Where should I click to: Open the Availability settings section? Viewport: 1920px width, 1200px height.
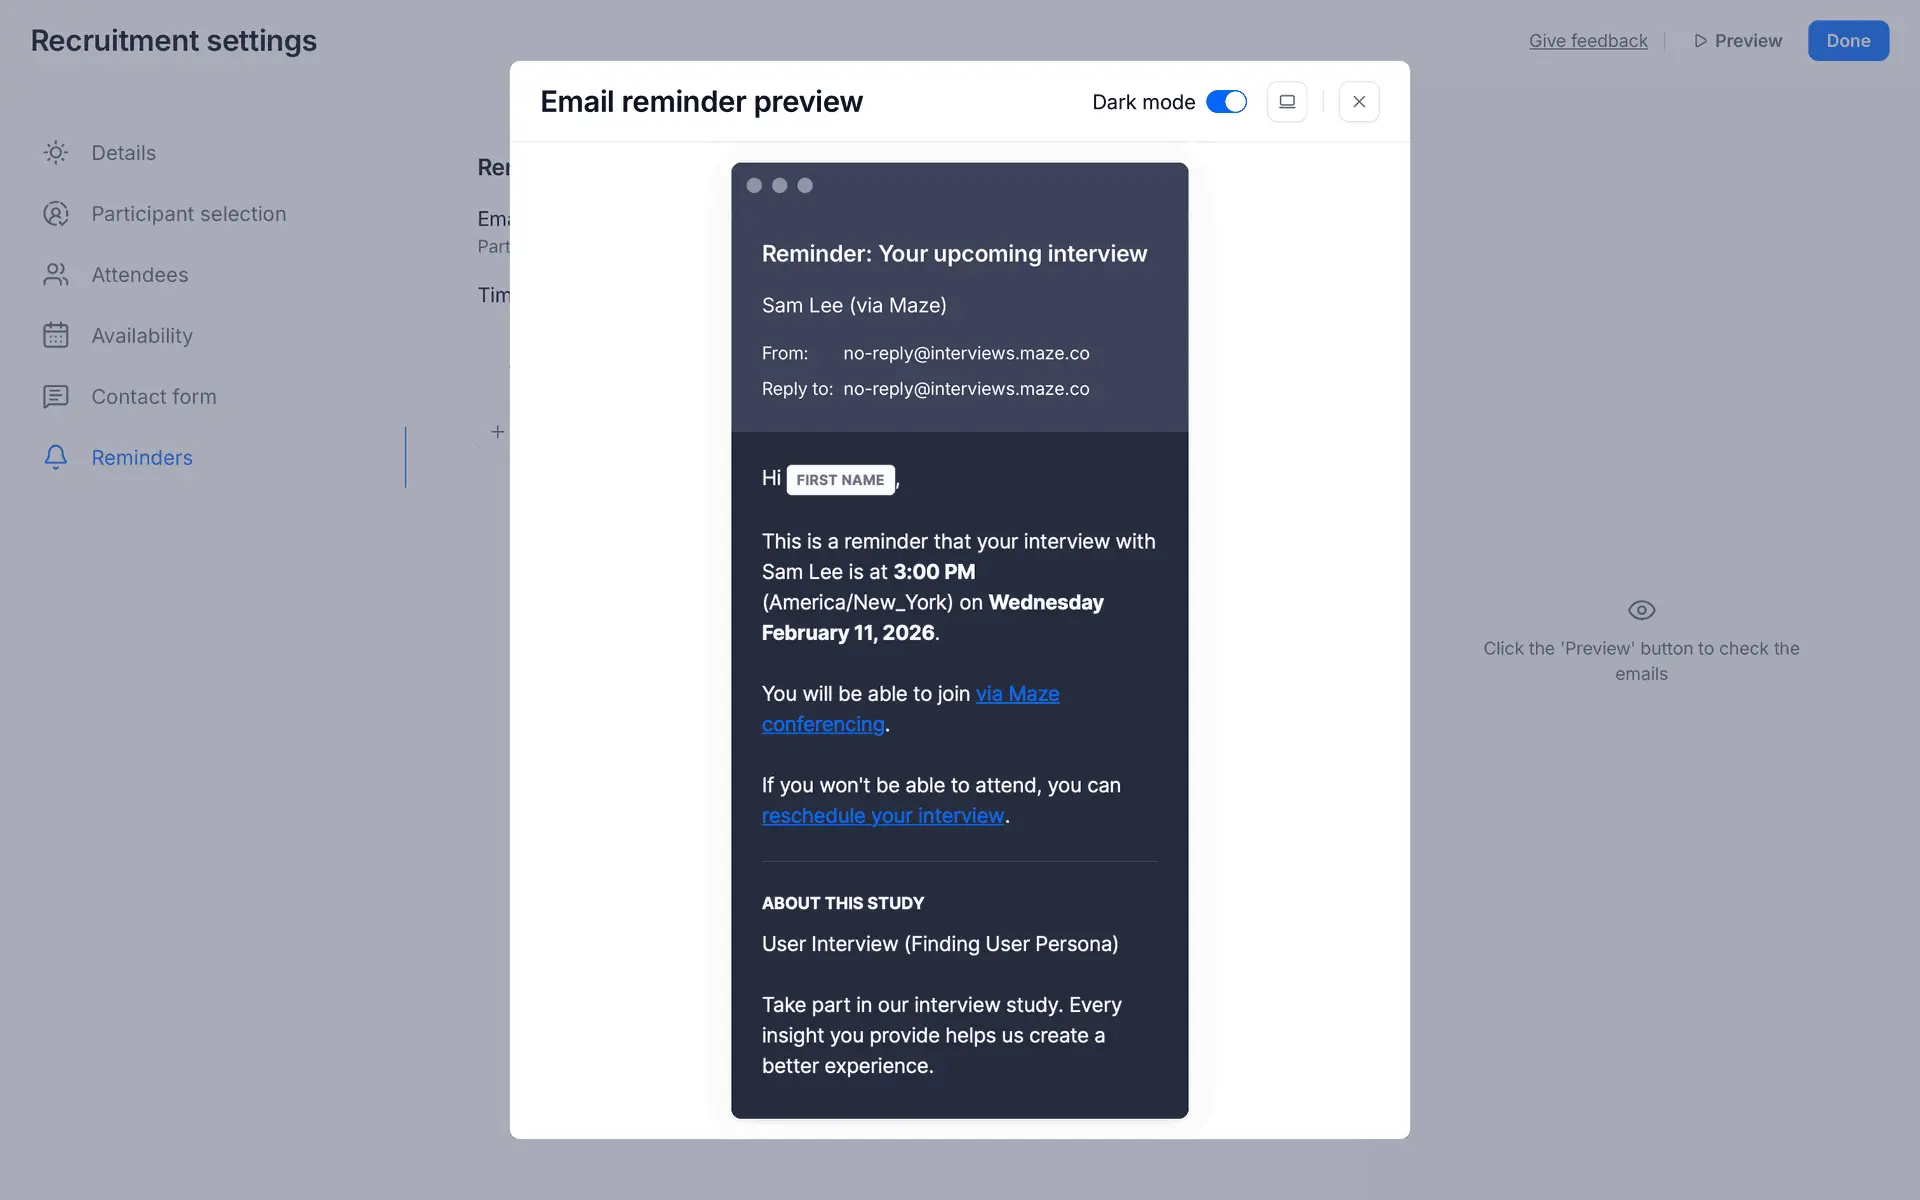[142, 336]
